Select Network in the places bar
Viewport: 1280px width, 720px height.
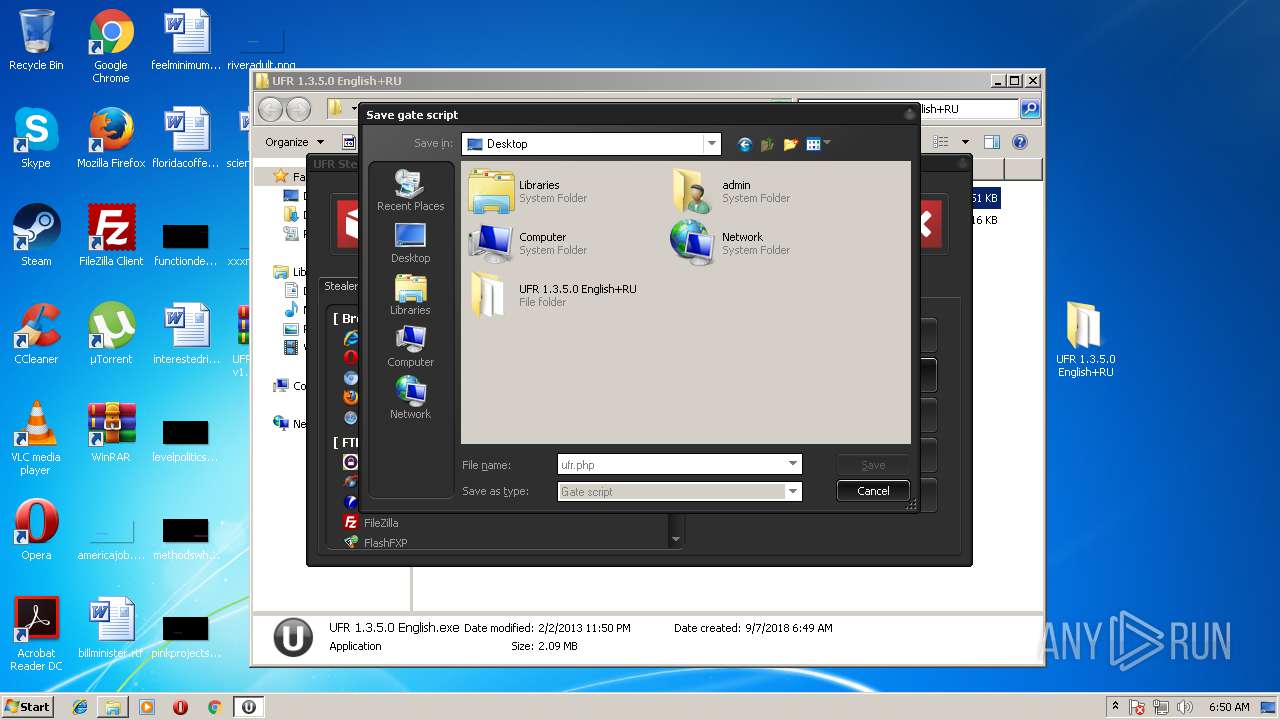point(410,398)
